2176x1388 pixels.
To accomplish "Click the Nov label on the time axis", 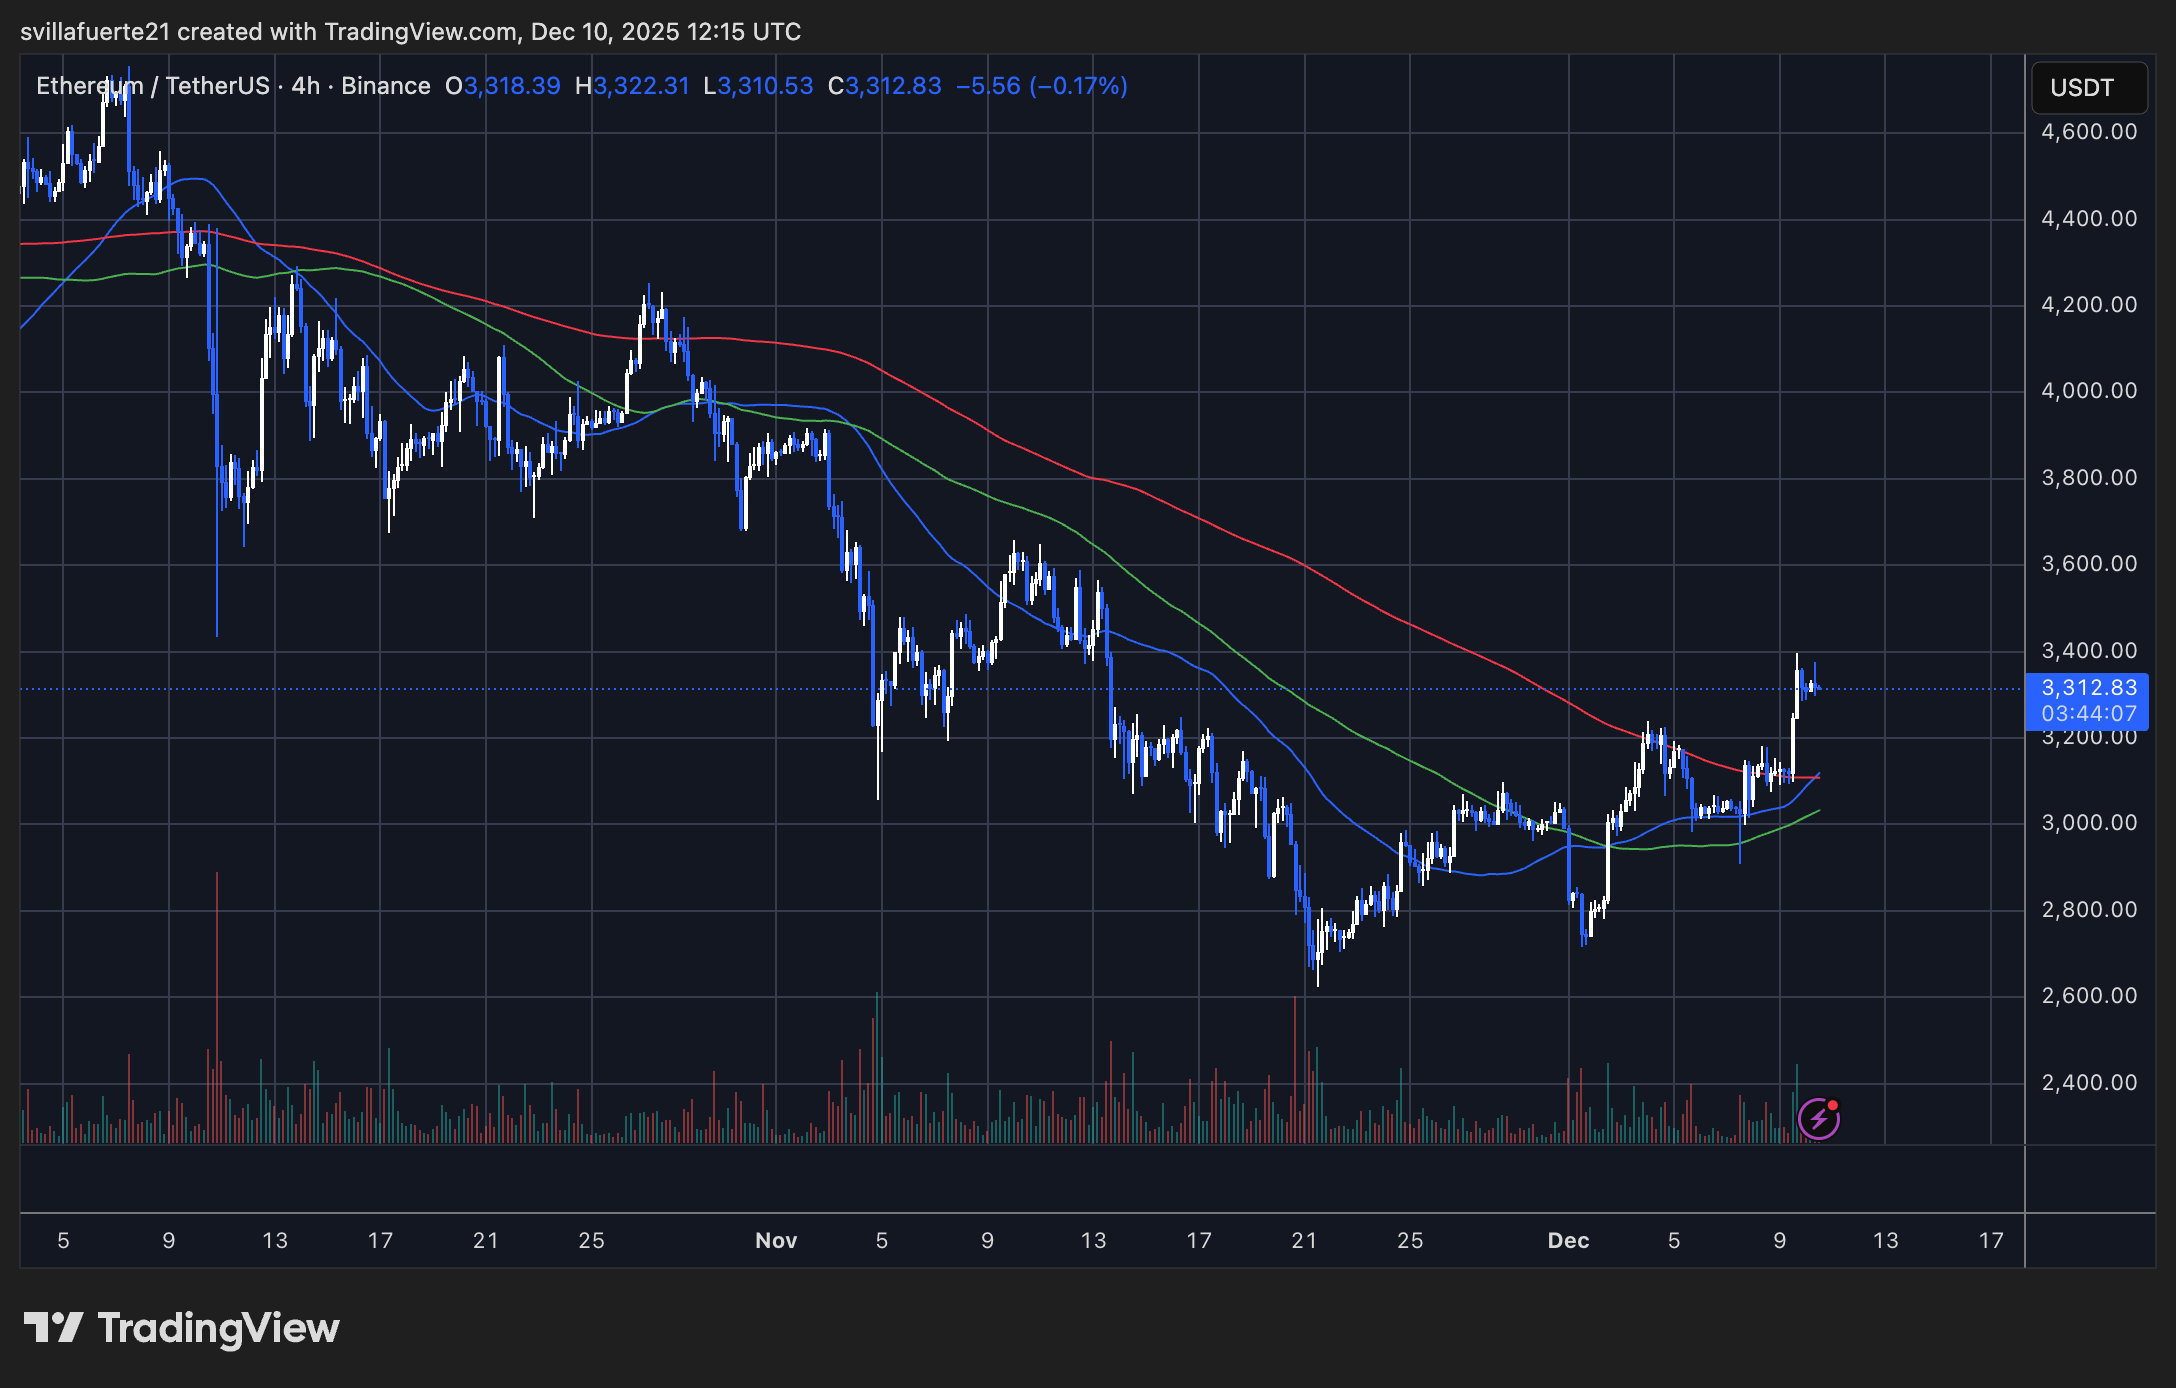I will click(x=776, y=1240).
